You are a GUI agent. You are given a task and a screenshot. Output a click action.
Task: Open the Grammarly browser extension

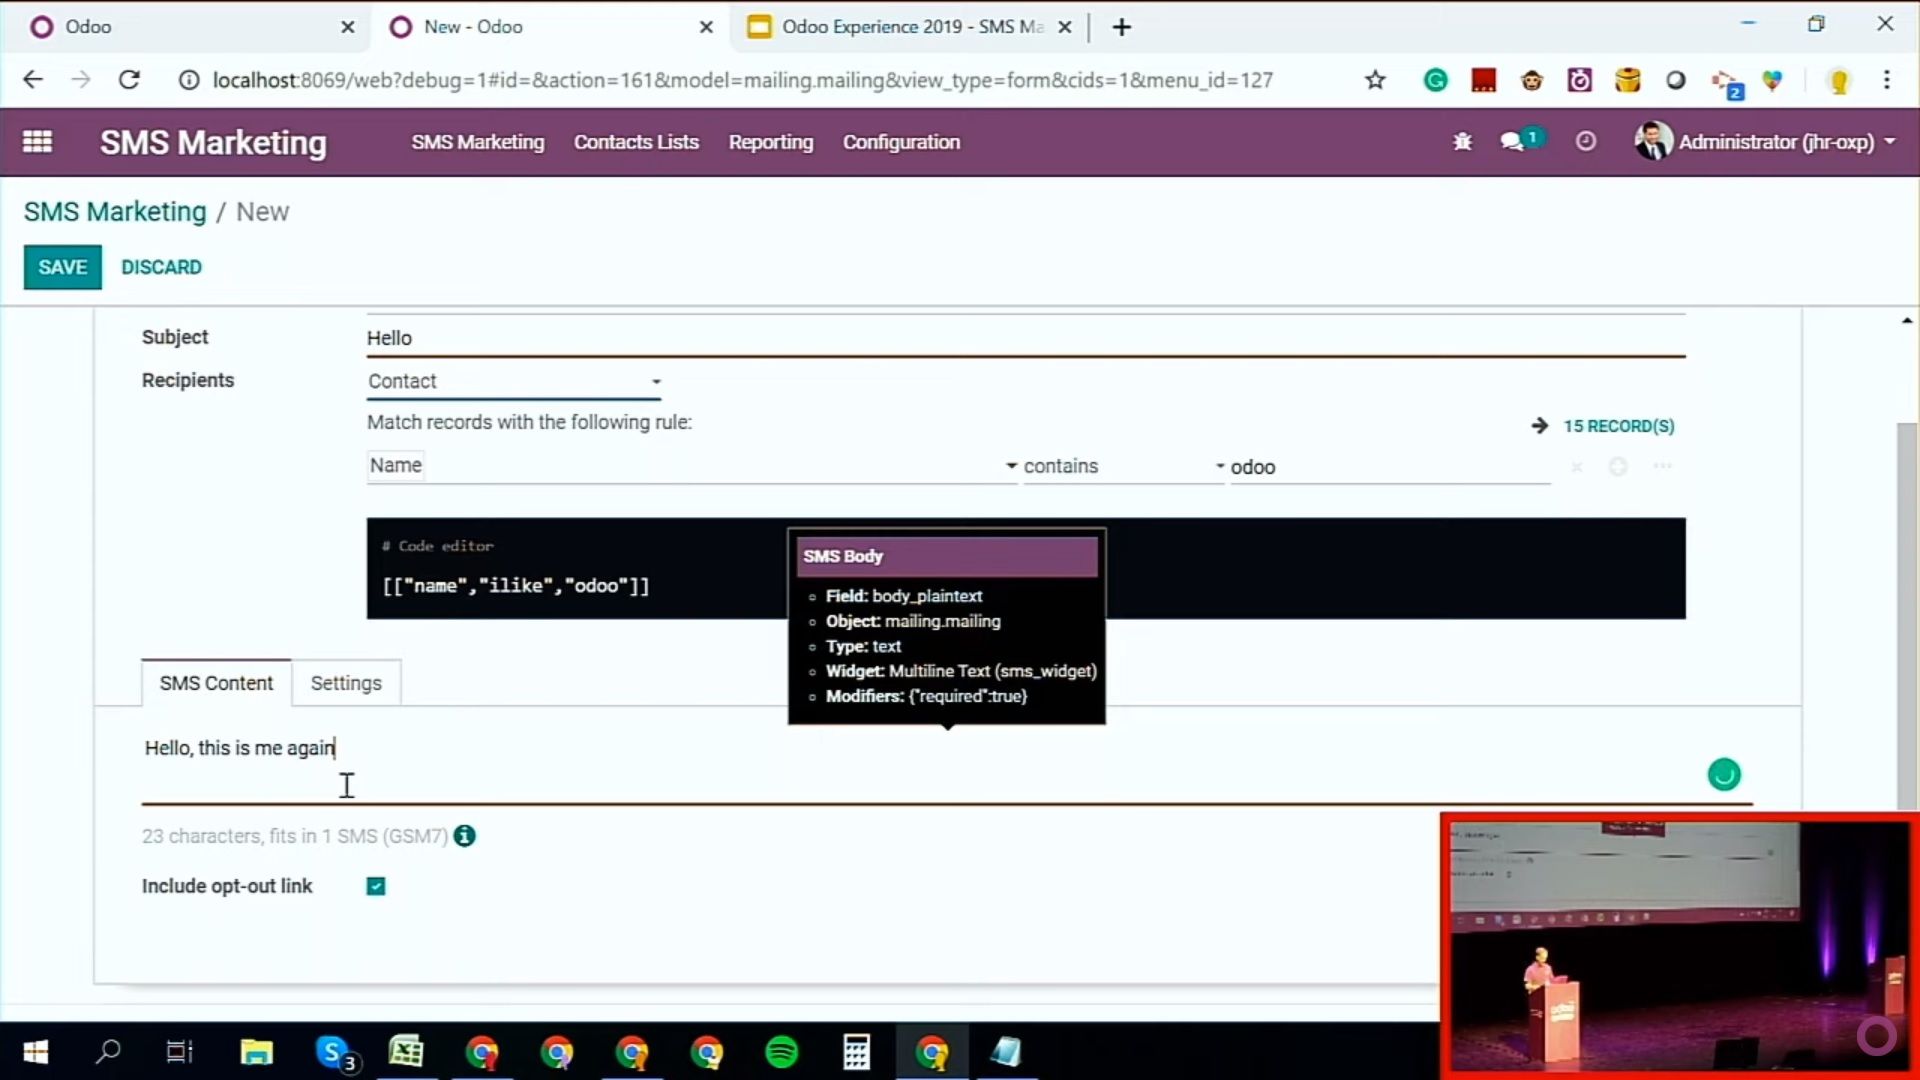point(1435,80)
